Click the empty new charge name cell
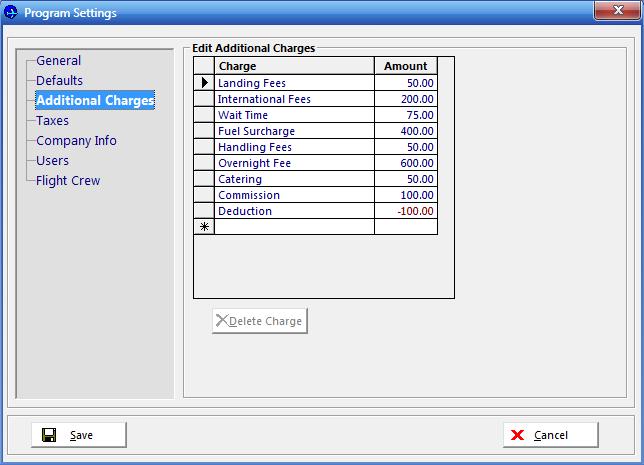 point(294,227)
